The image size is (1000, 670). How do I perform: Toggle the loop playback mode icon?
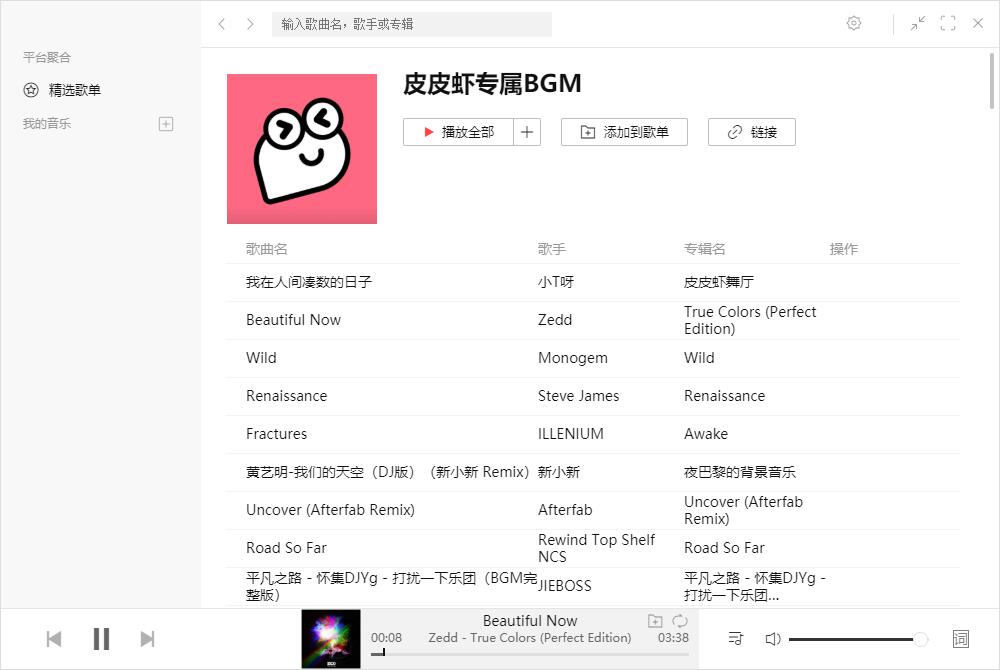click(x=680, y=621)
